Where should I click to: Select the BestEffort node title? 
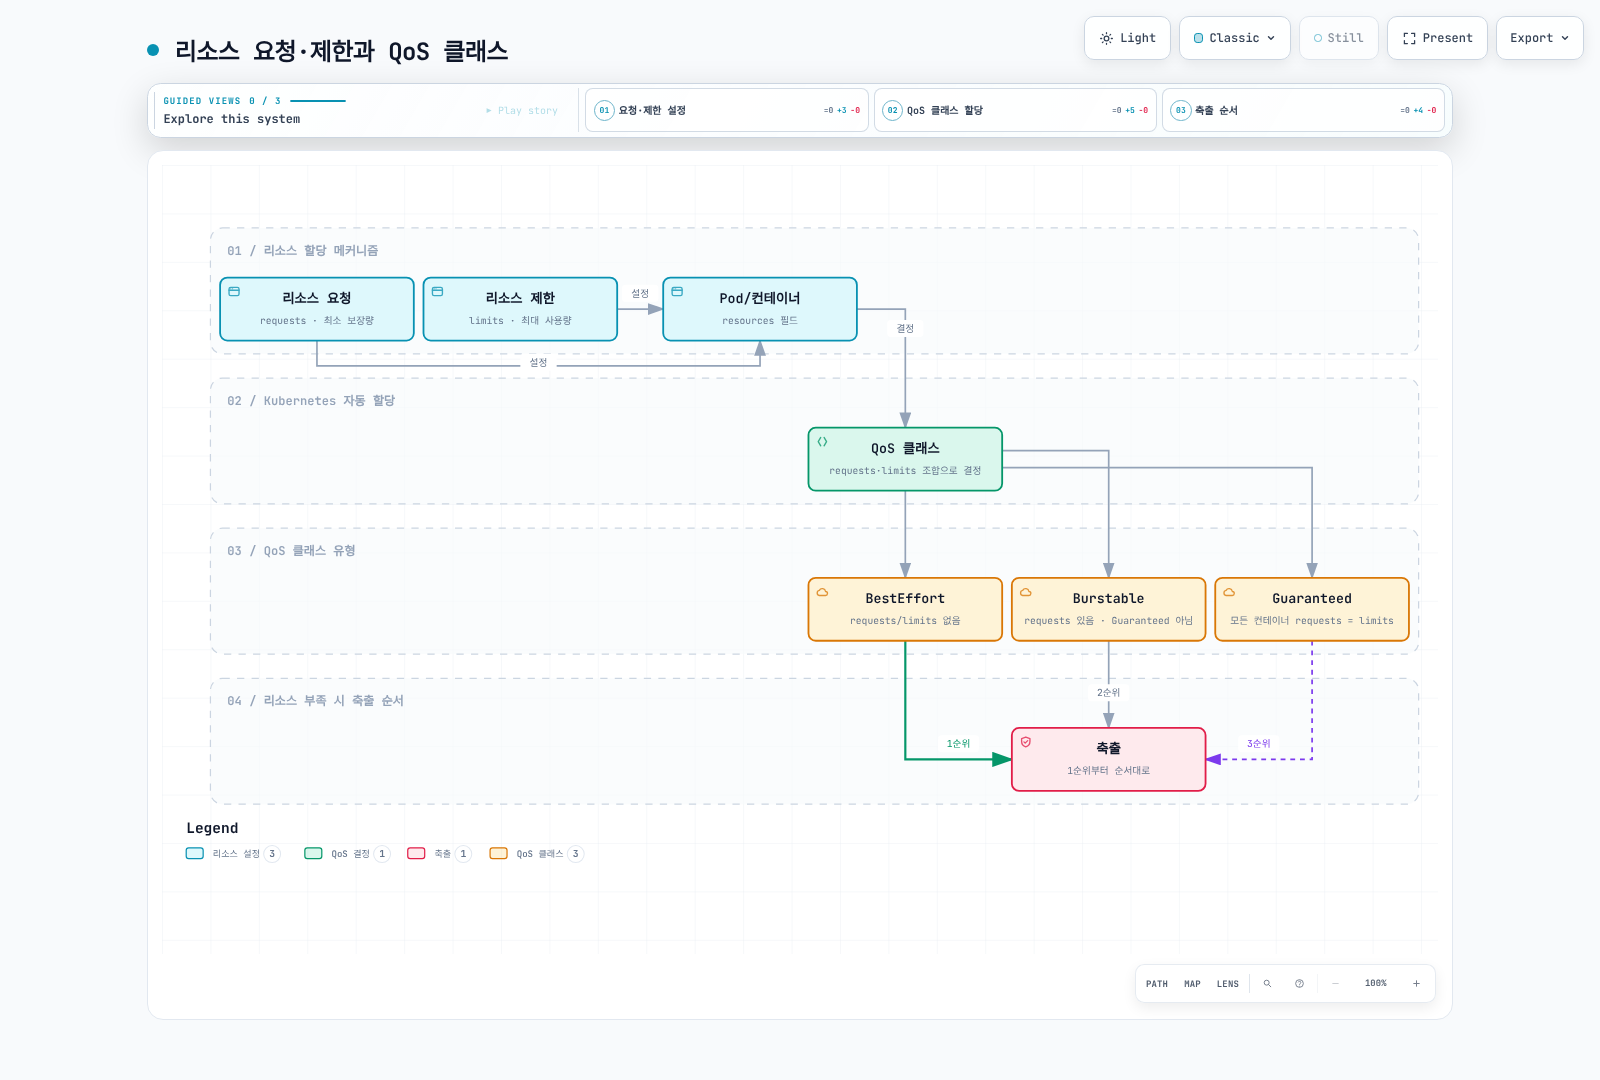pyautogui.click(x=905, y=599)
